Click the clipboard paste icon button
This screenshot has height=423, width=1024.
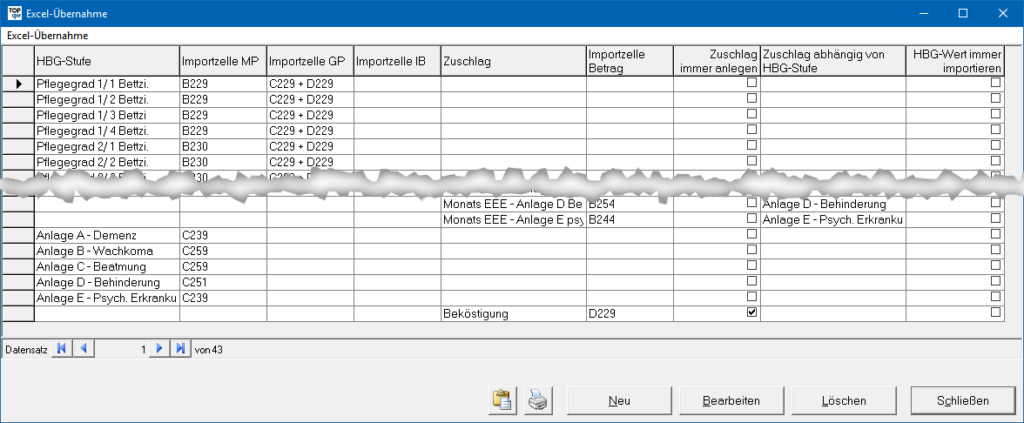tap(502, 400)
